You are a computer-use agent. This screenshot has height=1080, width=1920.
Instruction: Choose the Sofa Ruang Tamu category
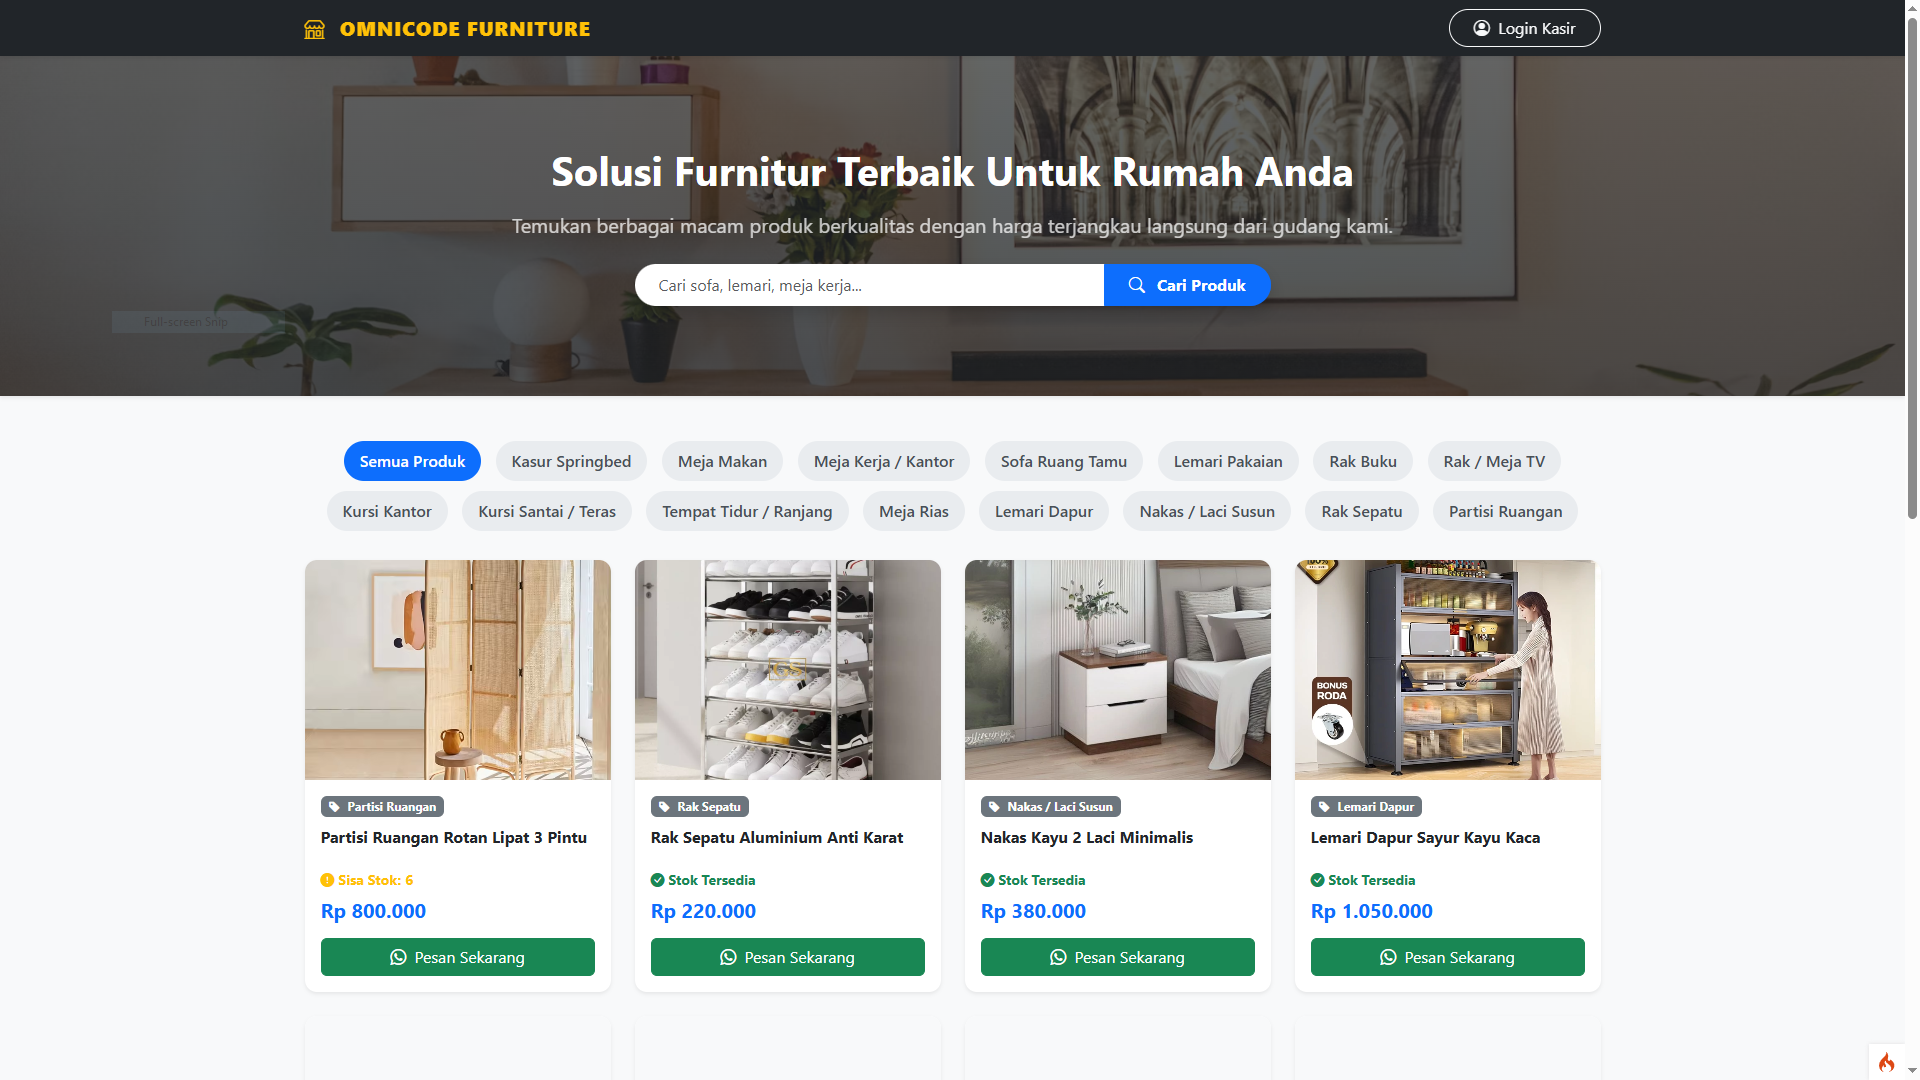(x=1063, y=461)
